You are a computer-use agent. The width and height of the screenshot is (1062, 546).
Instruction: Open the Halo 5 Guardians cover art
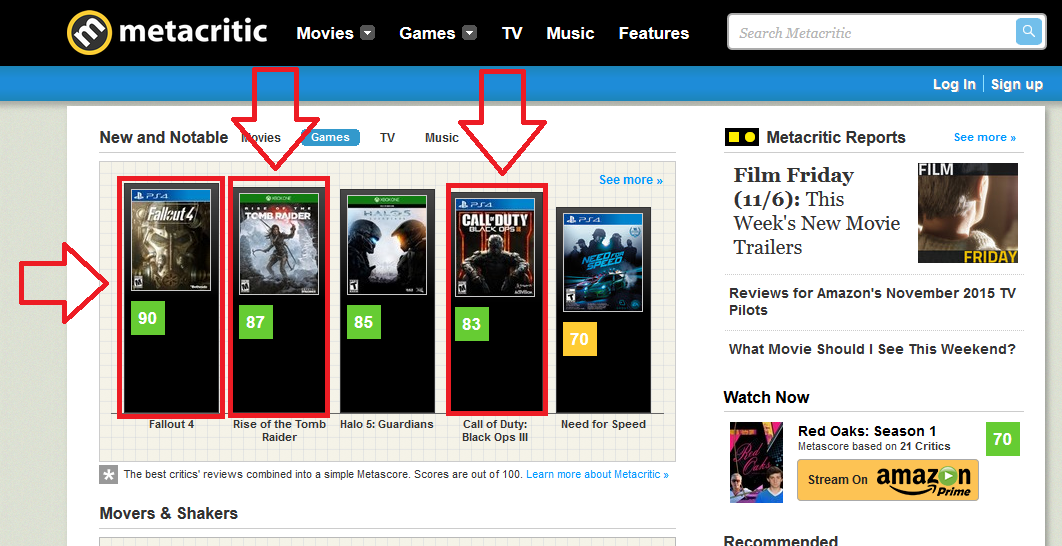[387, 245]
